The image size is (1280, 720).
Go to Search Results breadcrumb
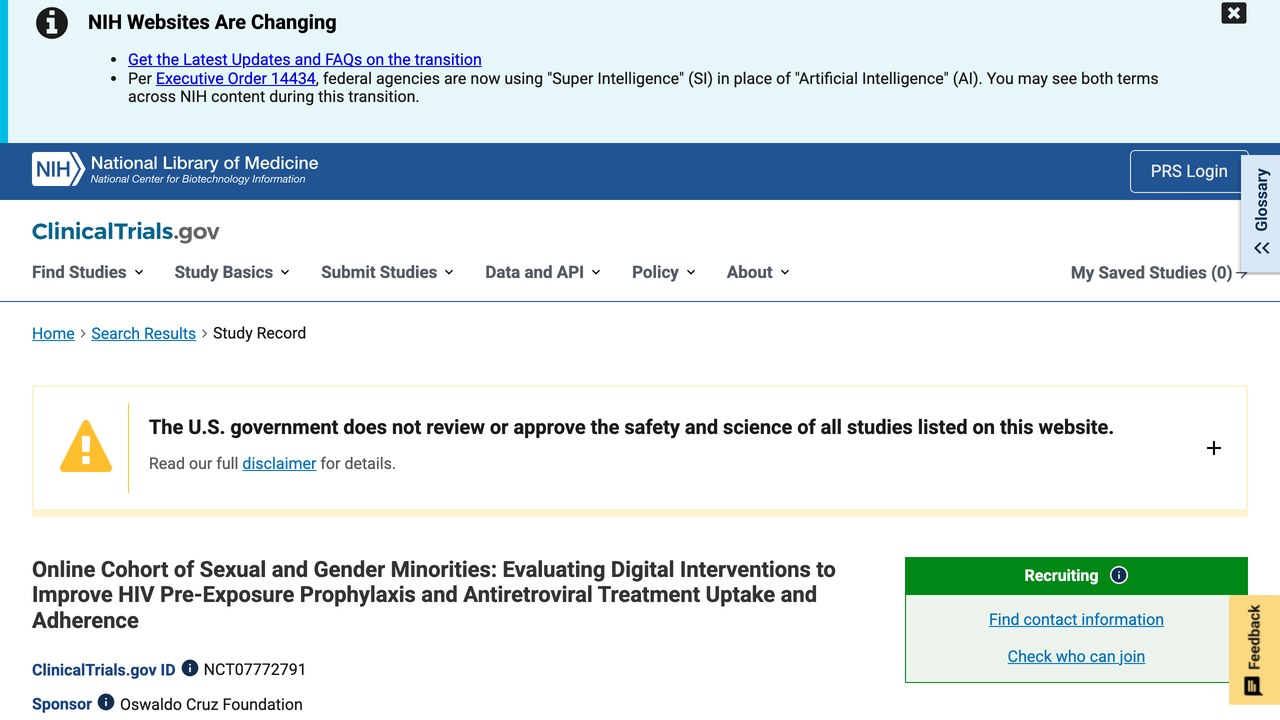(x=143, y=333)
